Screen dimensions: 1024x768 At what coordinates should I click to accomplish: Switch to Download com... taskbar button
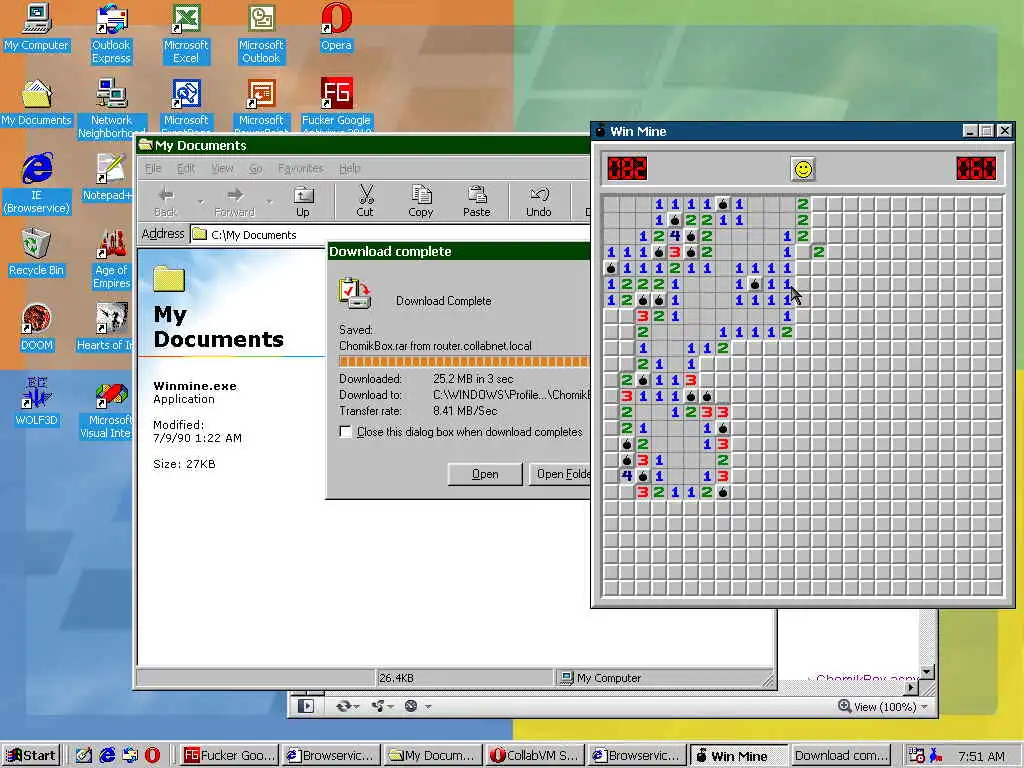tap(841, 755)
